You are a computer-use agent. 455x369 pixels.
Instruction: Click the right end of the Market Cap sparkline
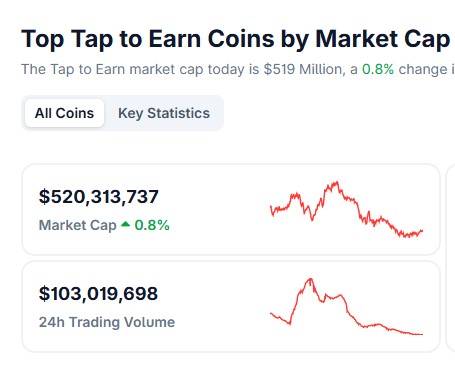coord(422,230)
